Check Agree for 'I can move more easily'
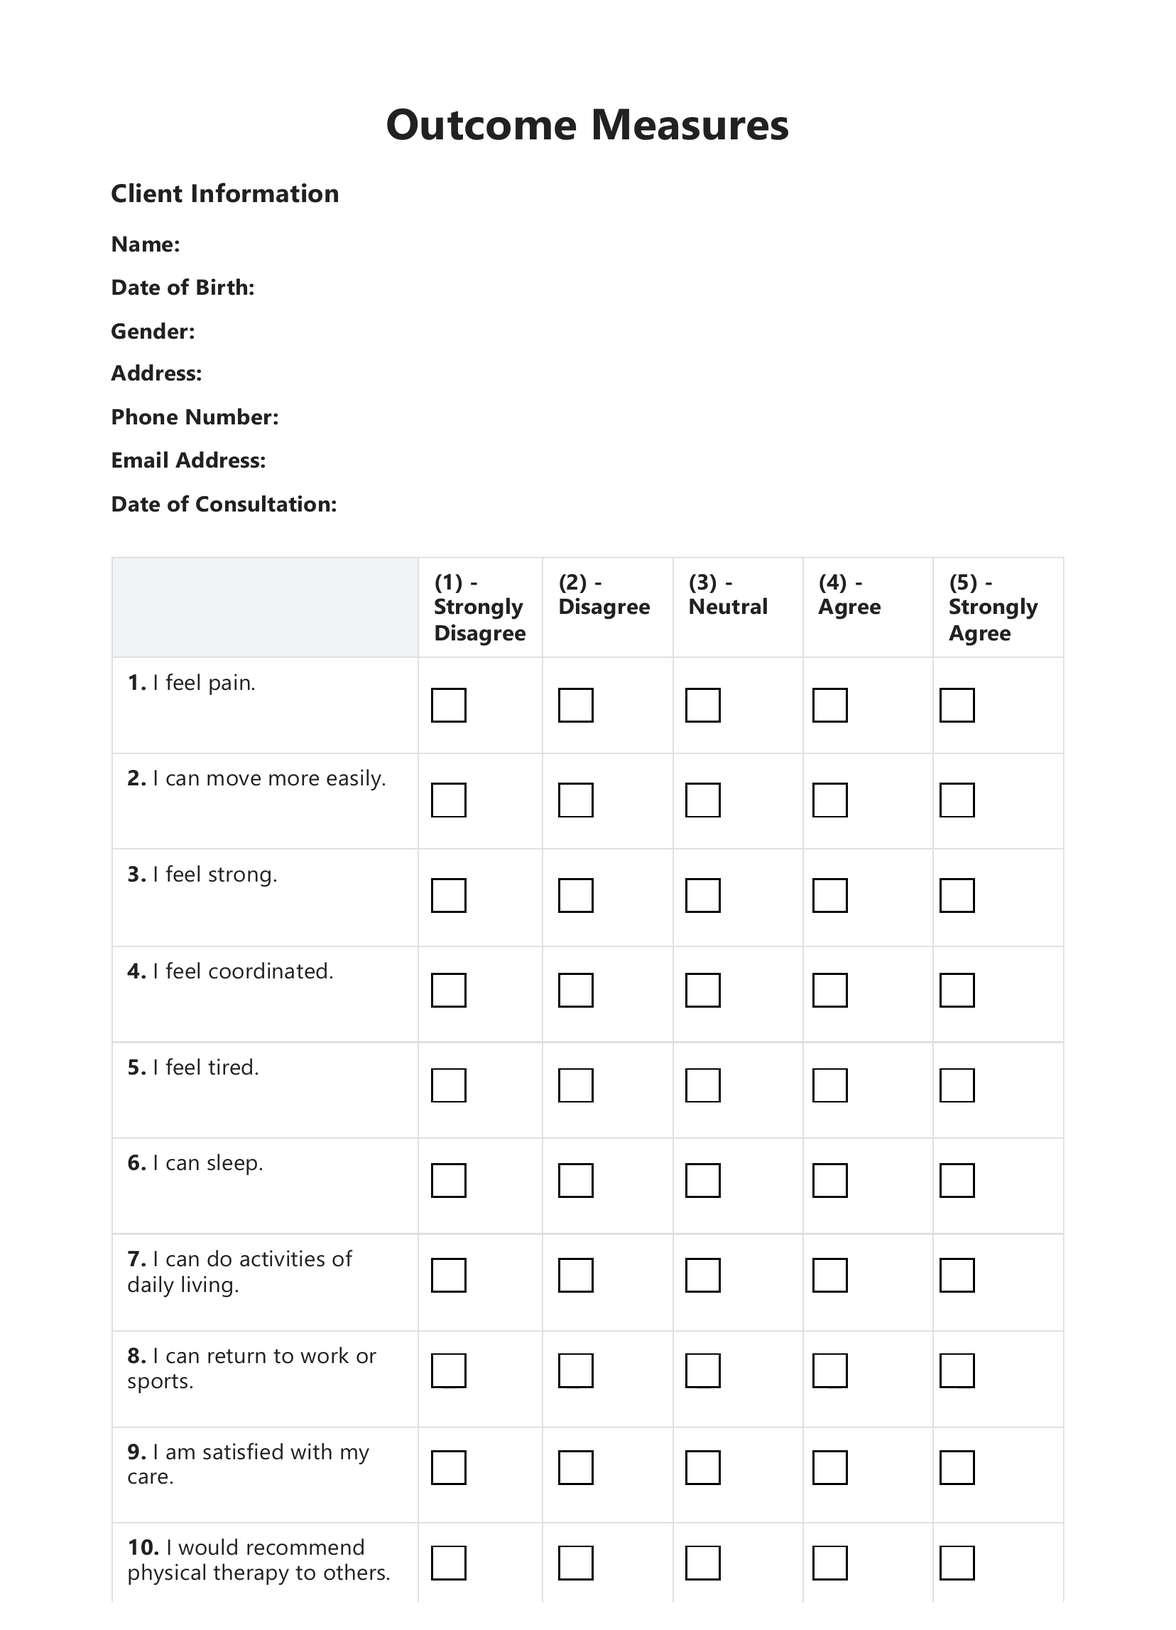 [x=830, y=800]
